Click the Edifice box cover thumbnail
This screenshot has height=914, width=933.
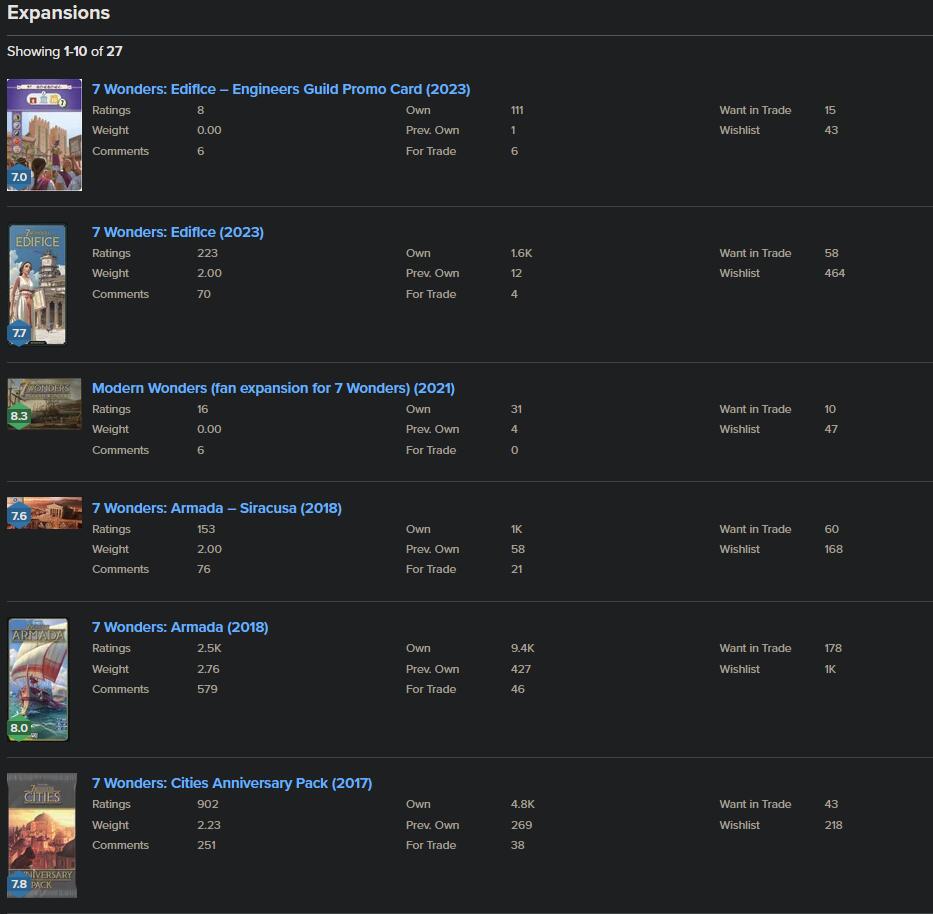(37, 284)
